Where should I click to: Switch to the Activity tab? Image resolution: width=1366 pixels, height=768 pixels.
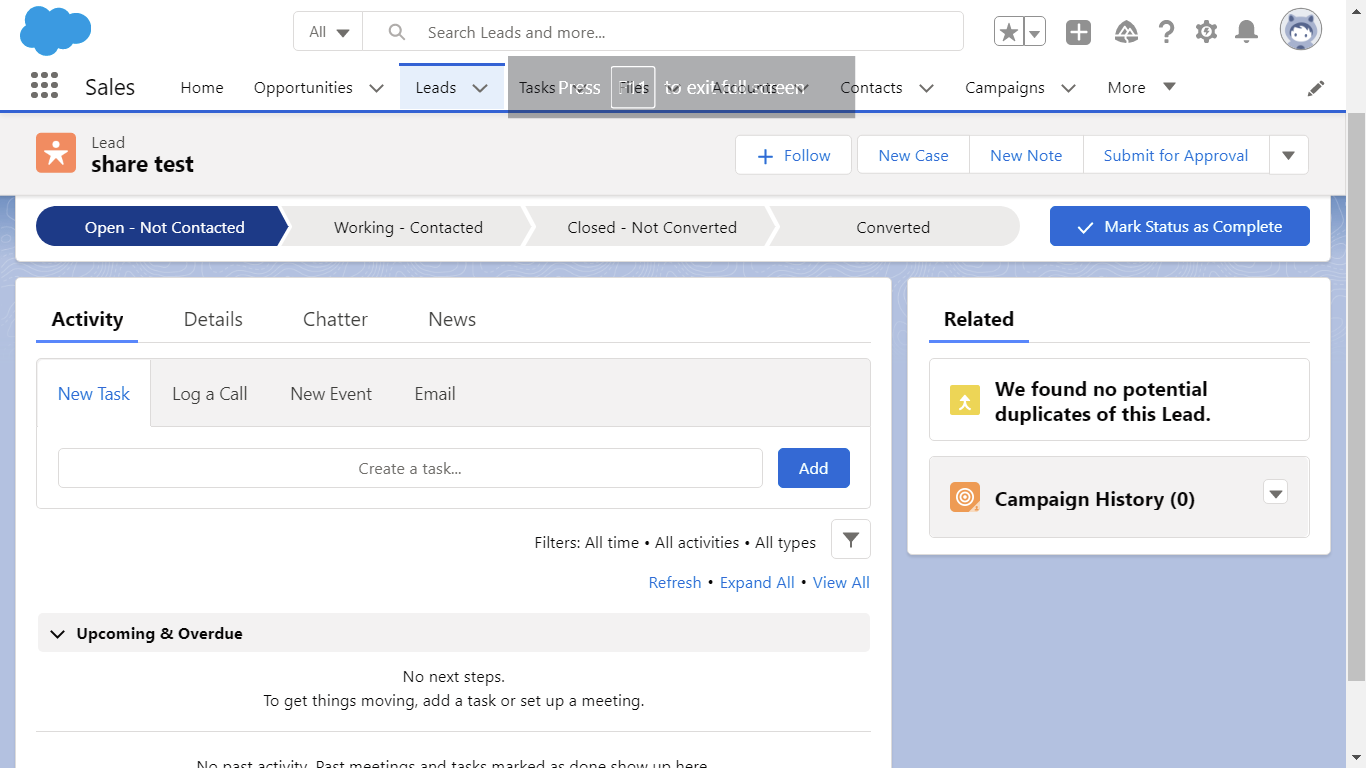tap(87, 319)
